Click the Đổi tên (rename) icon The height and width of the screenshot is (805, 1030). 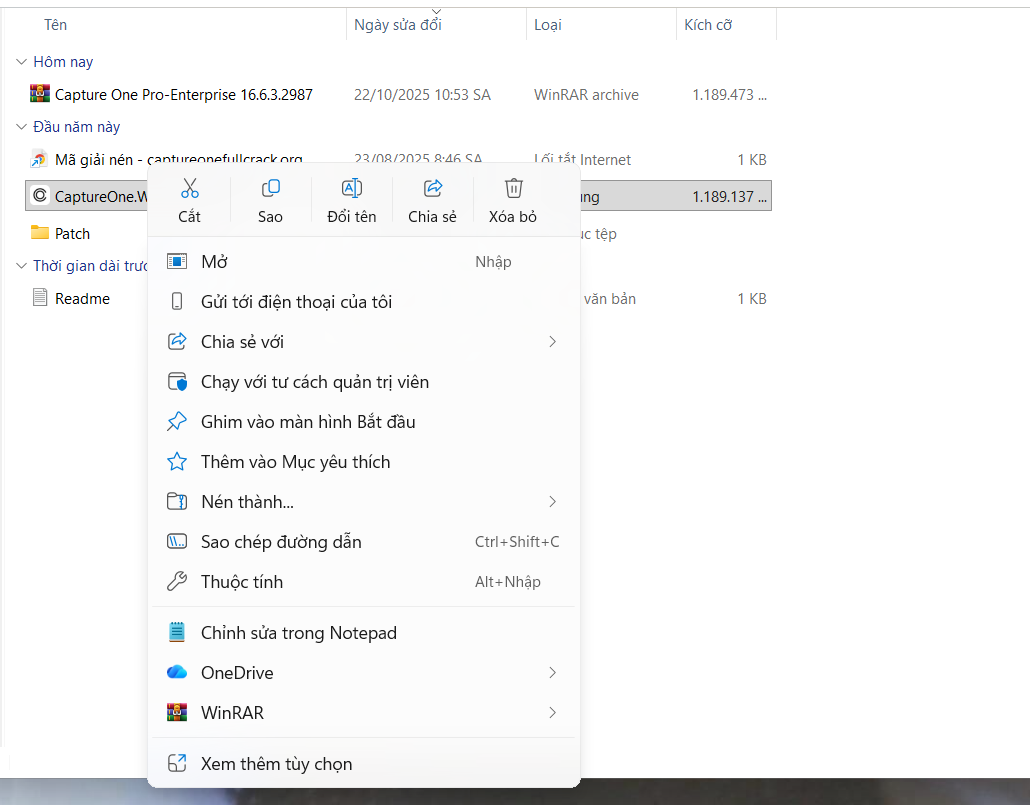pyautogui.click(x=351, y=188)
